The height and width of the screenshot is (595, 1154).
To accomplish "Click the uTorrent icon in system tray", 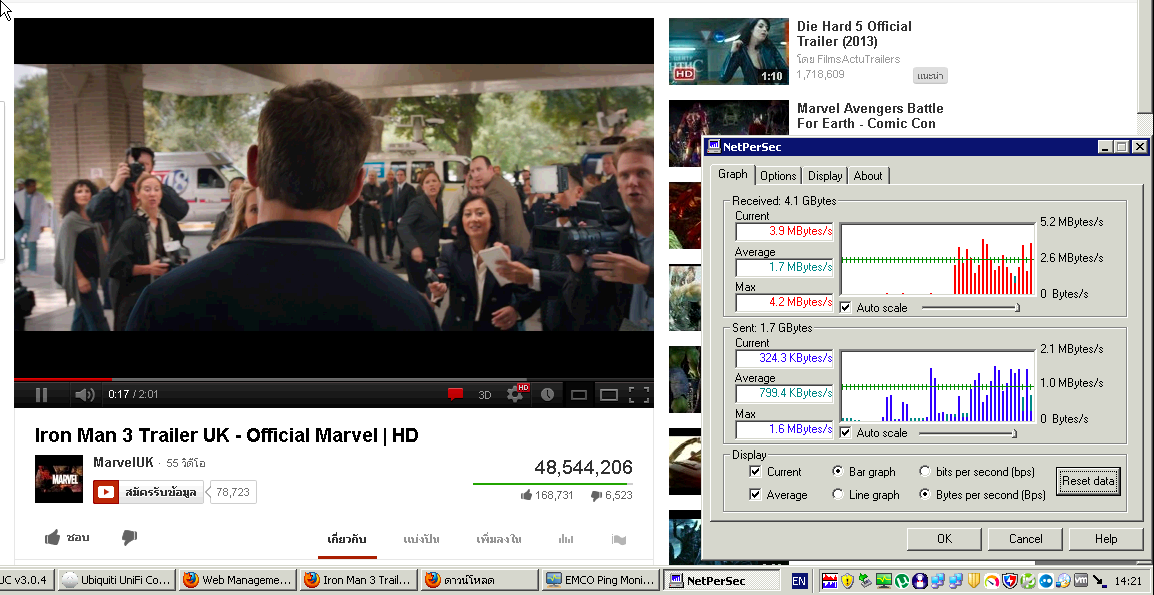I will [901, 580].
